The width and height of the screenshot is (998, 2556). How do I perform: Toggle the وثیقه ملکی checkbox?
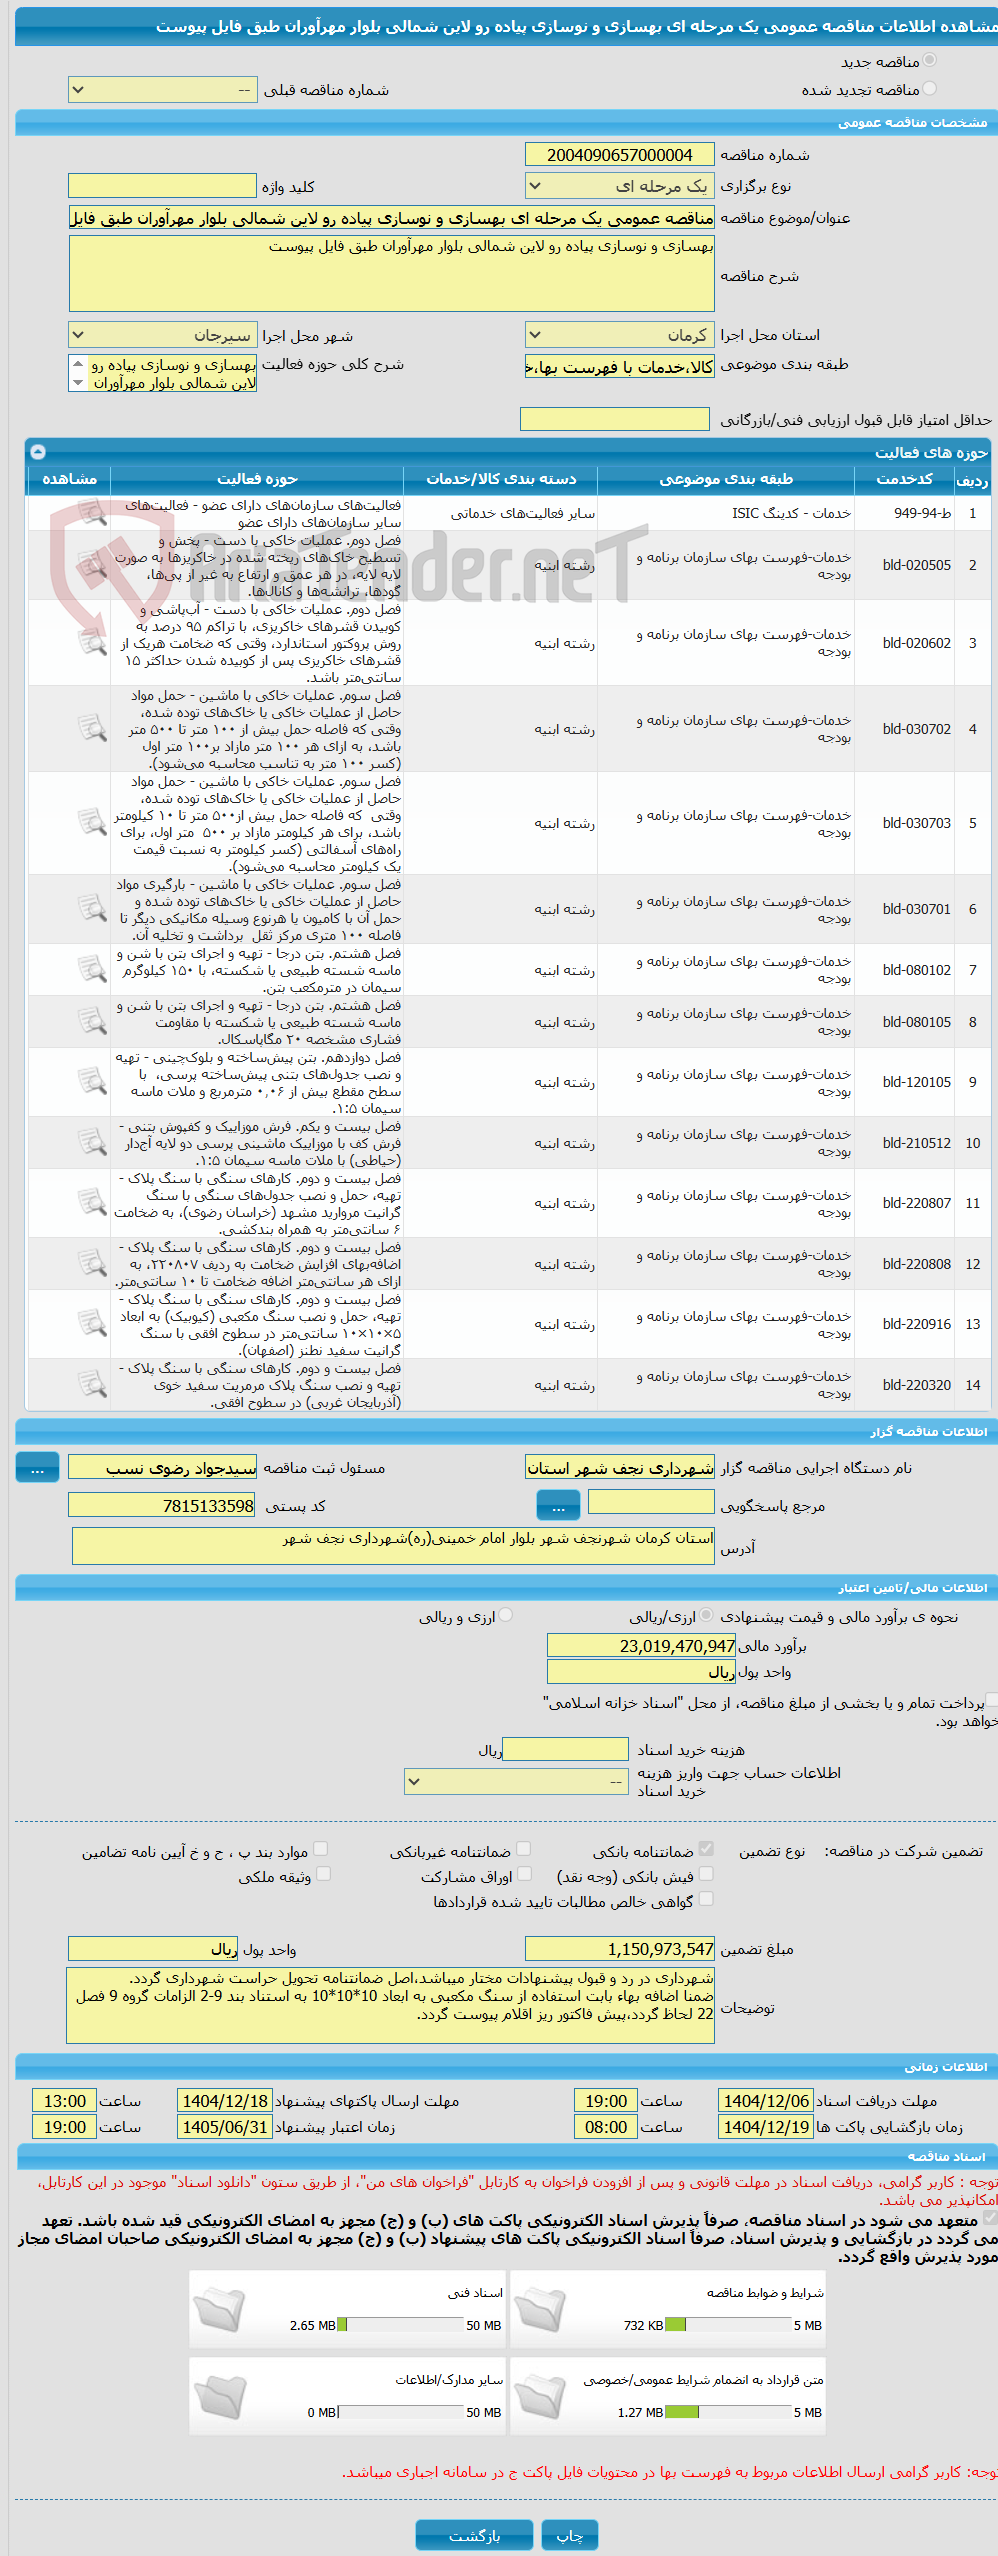click(x=322, y=1874)
